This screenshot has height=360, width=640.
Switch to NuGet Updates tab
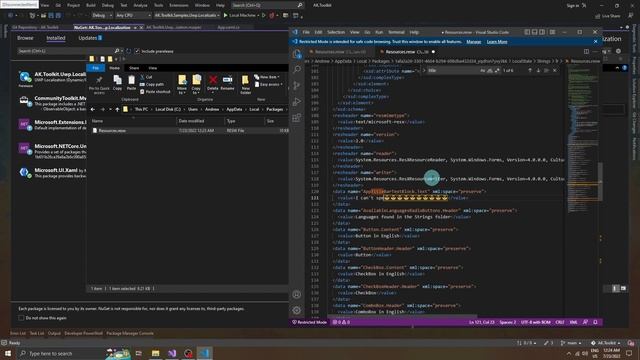(90, 38)
